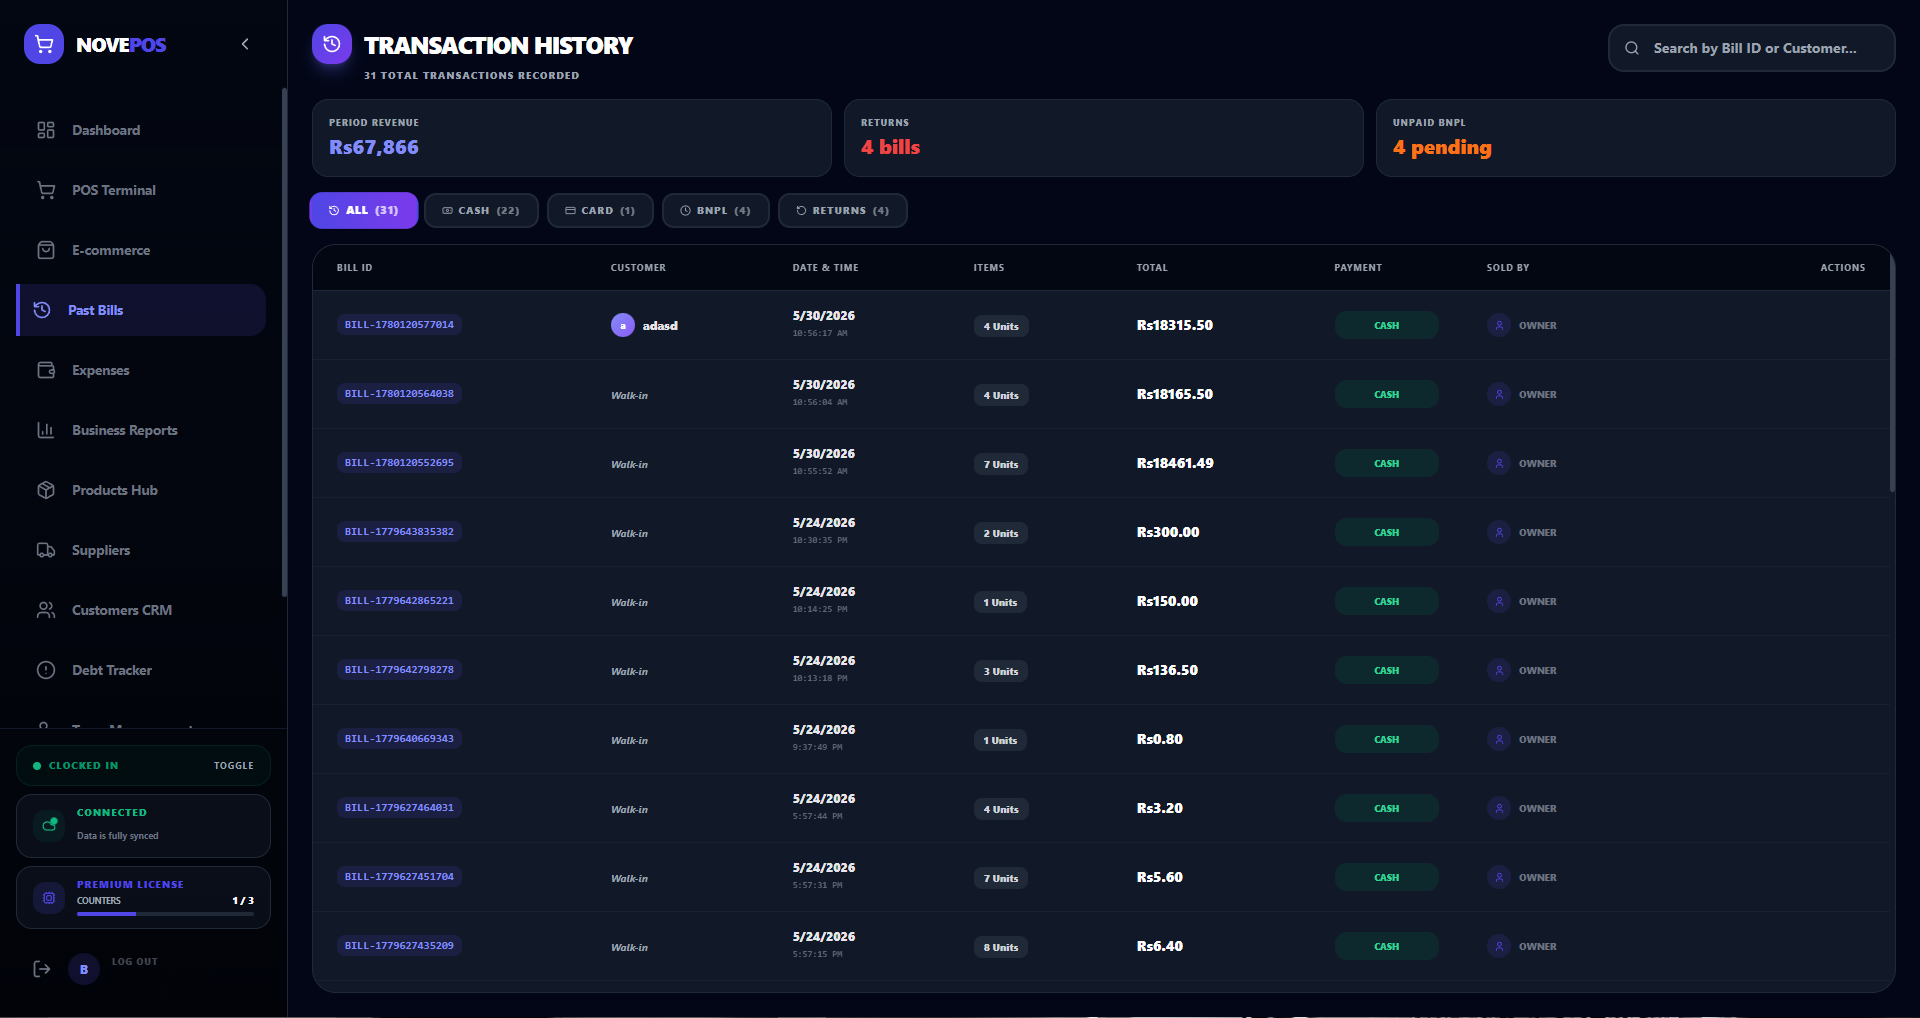This screenshot has height=1018, width=1920.
Task: Collapse the sidebar with the chevron arrow
Action: pos(245,44)
